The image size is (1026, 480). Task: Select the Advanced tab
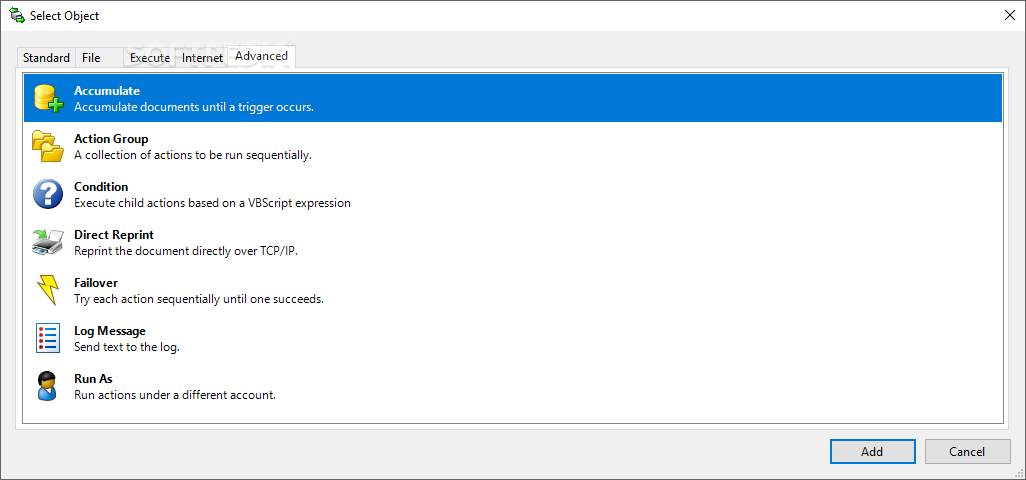(262, 56)
